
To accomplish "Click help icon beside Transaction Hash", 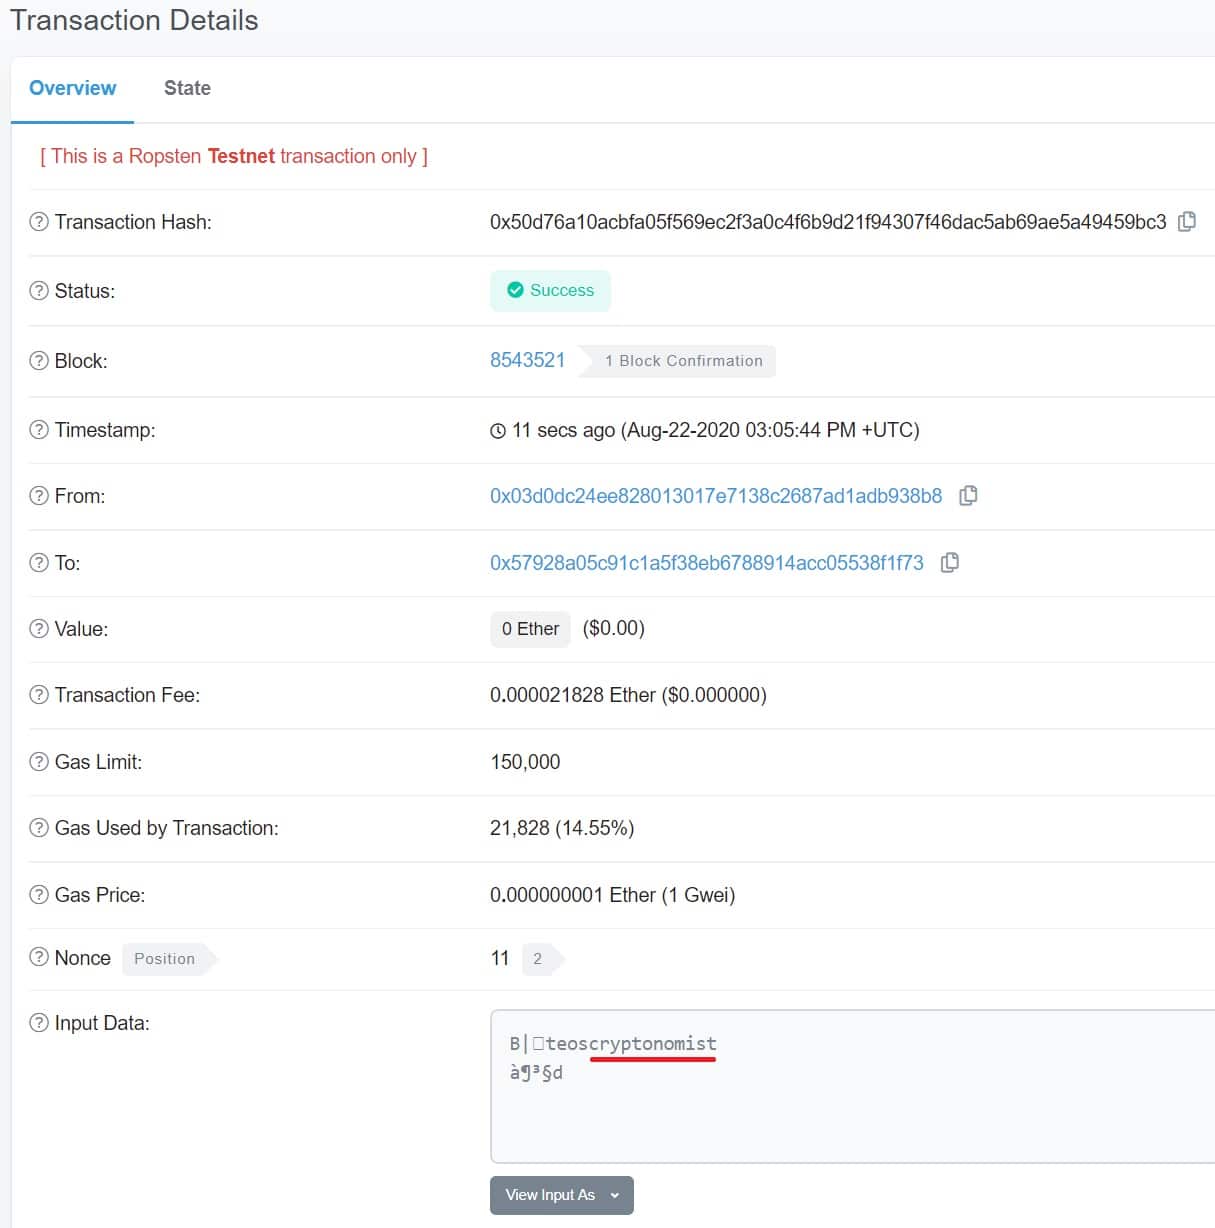I will [x=39, y=222].
